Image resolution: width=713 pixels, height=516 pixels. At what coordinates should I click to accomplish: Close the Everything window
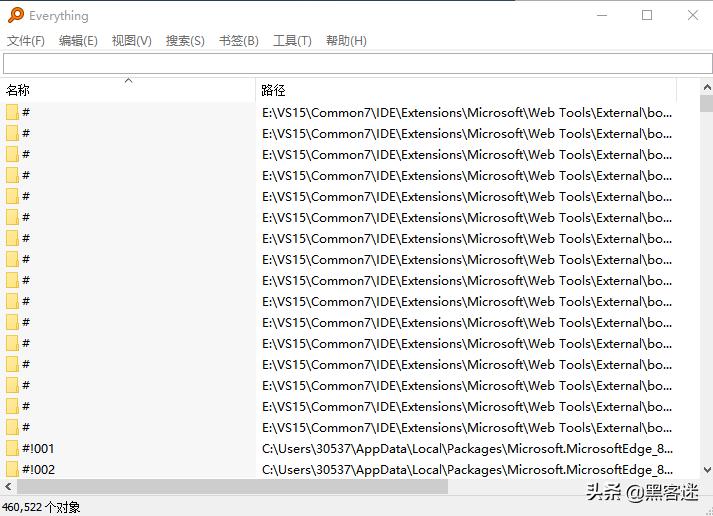pos(693,15)
